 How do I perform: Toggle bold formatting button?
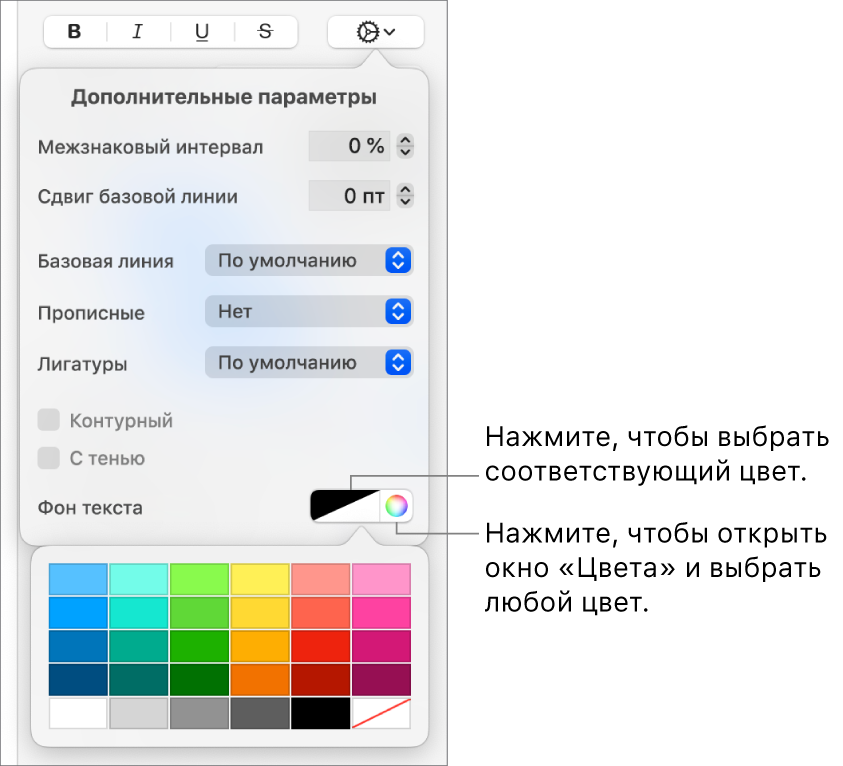75,32
